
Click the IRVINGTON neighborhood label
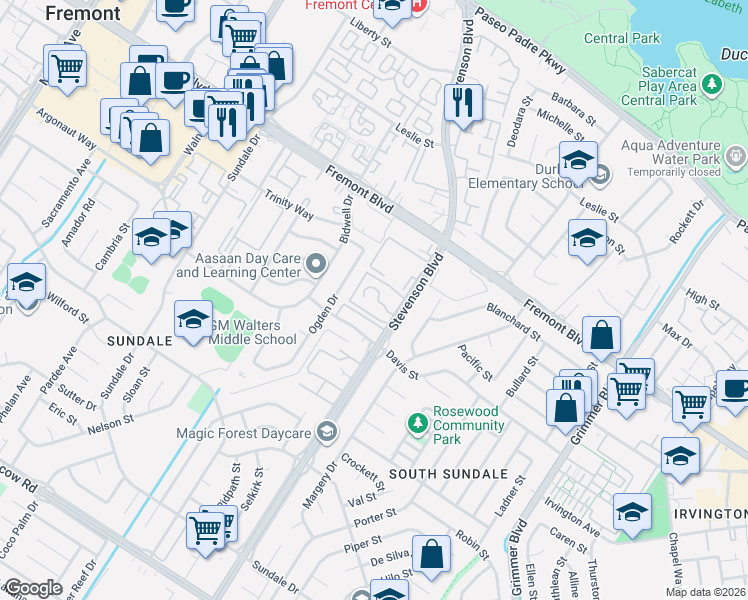tap(711, 514)
